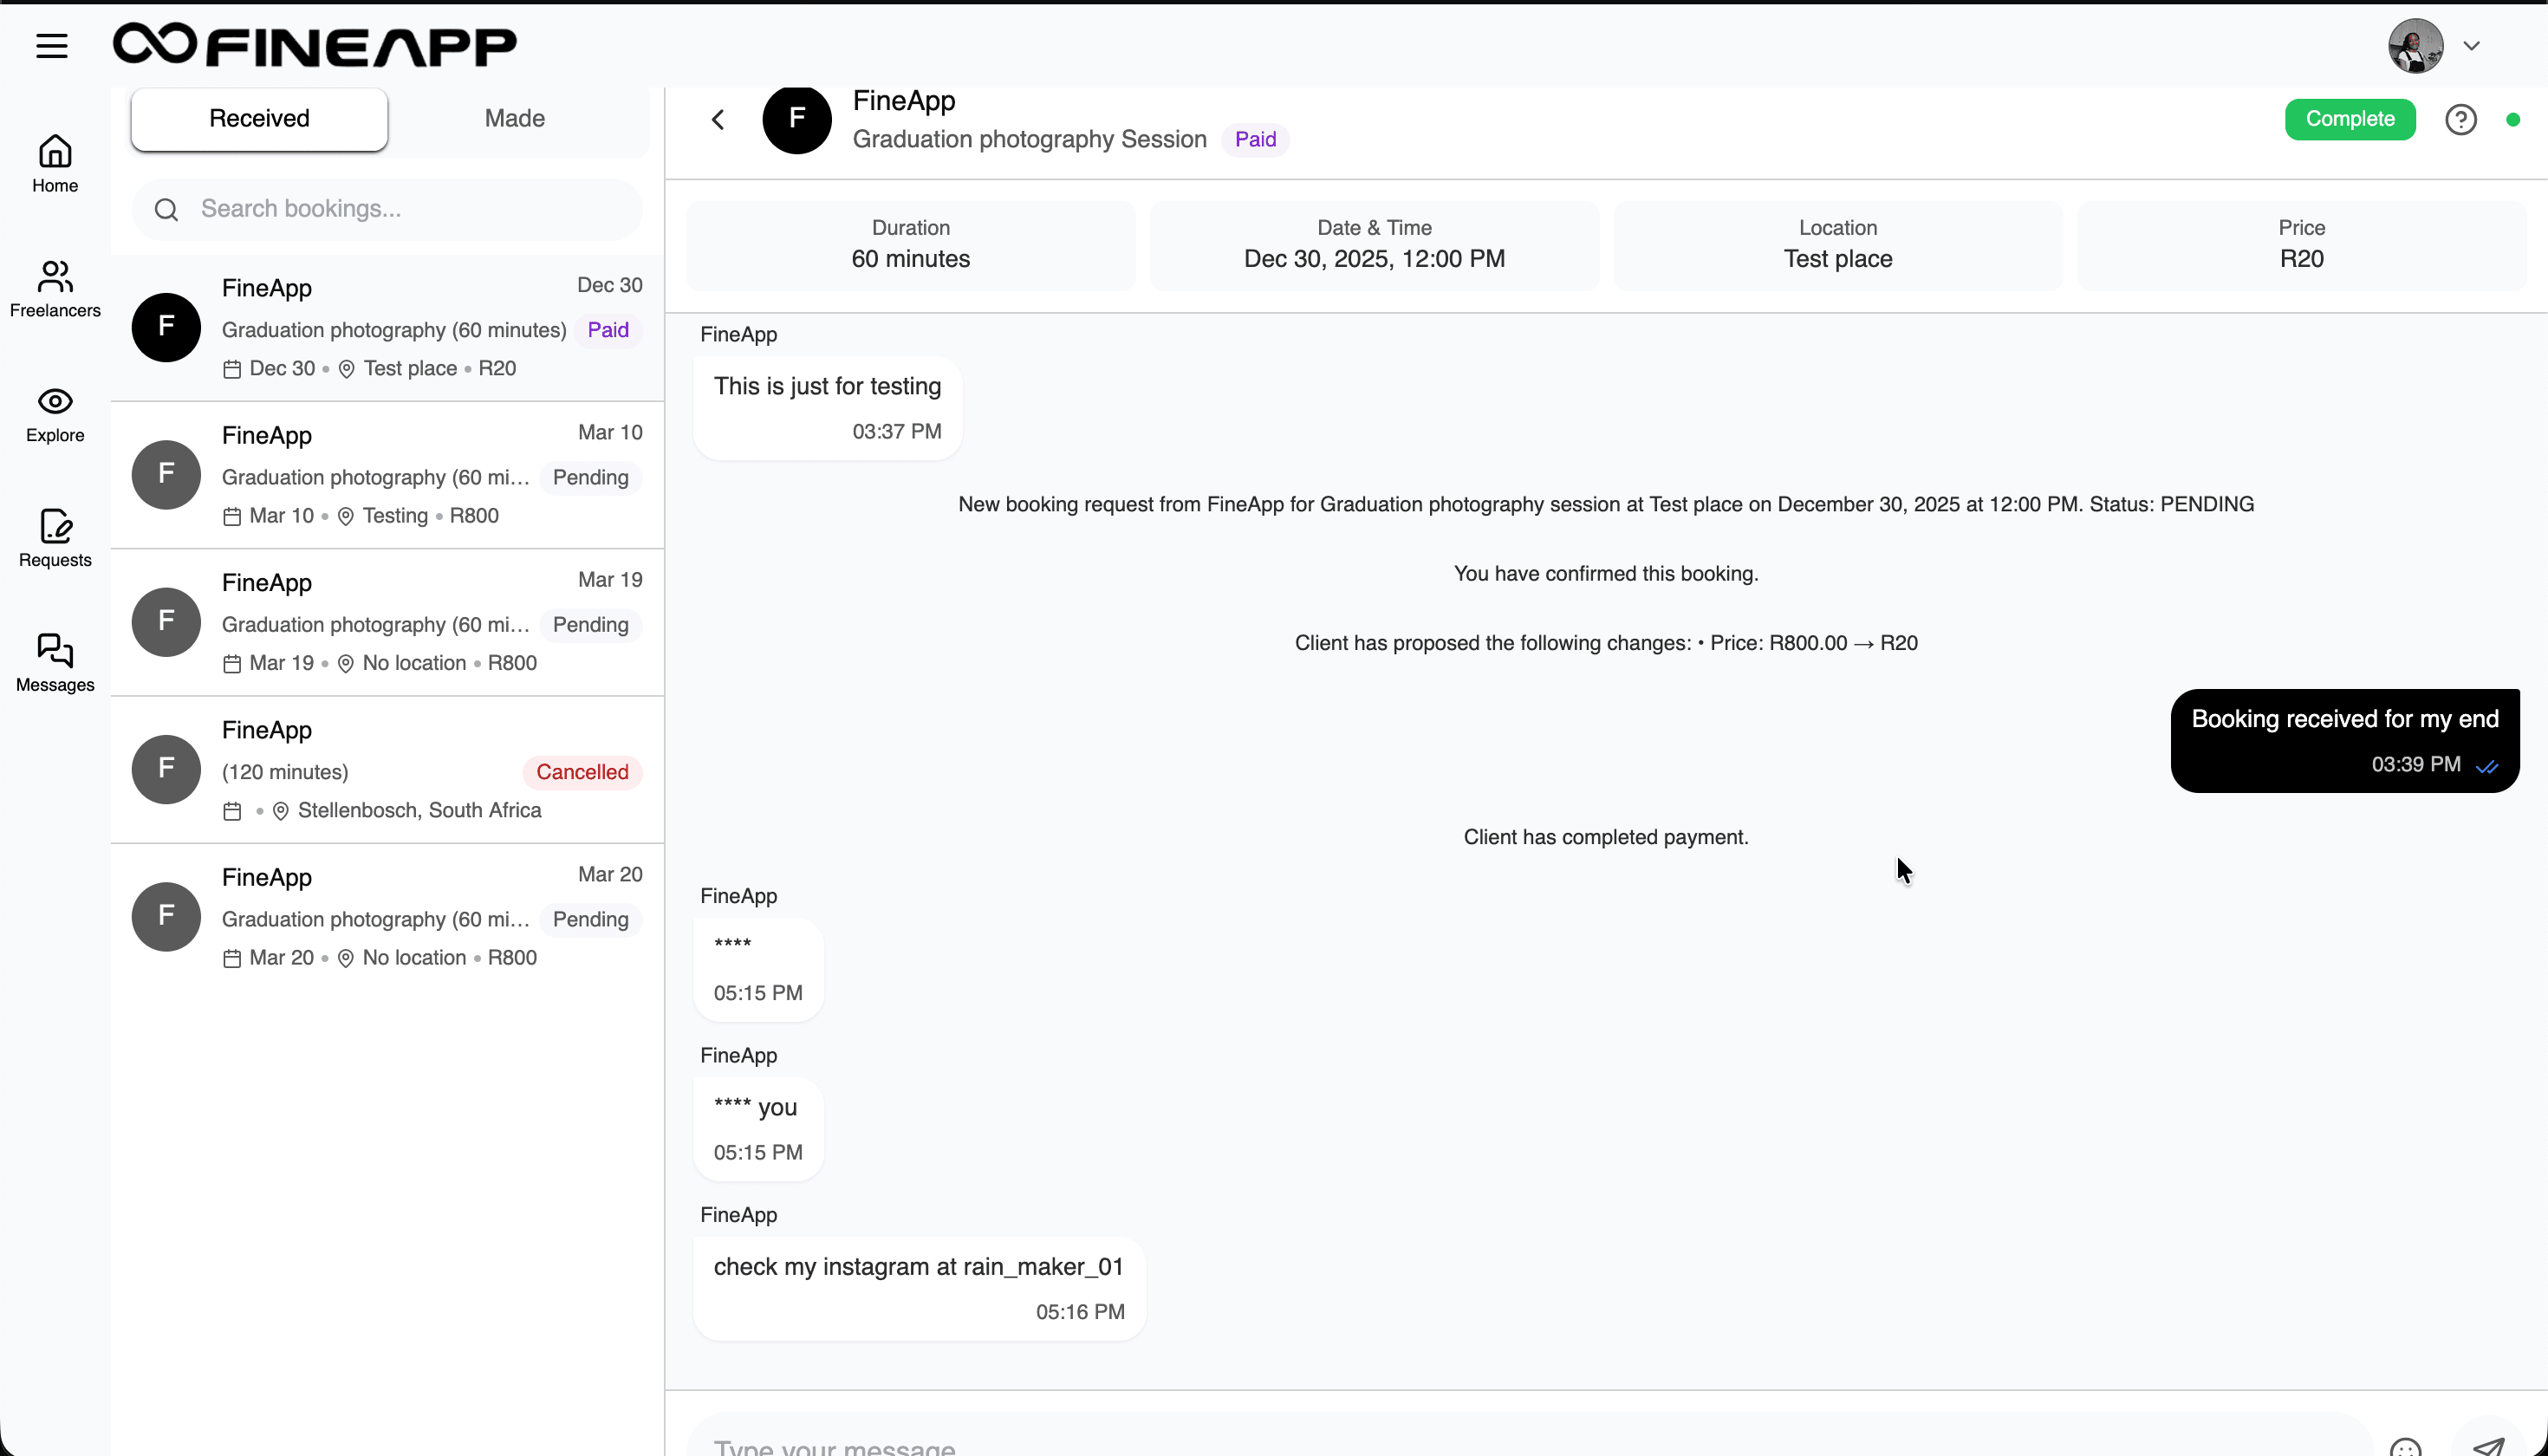This screenshot has height=1456, width=2548.
Task: Expand the profile account dropdown
Action: [2473, 45]
